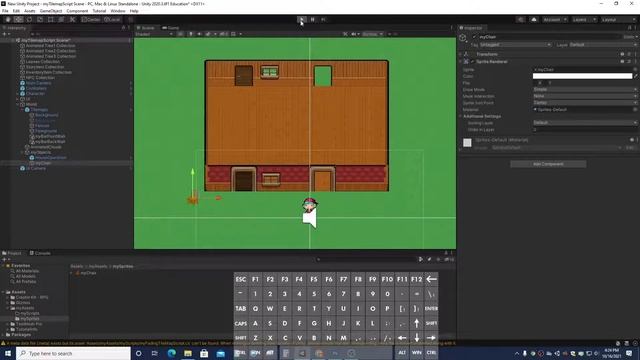The width and height of the screenshot is (640, 360).
Task: Switch to the Console tab
Action: 40,253
